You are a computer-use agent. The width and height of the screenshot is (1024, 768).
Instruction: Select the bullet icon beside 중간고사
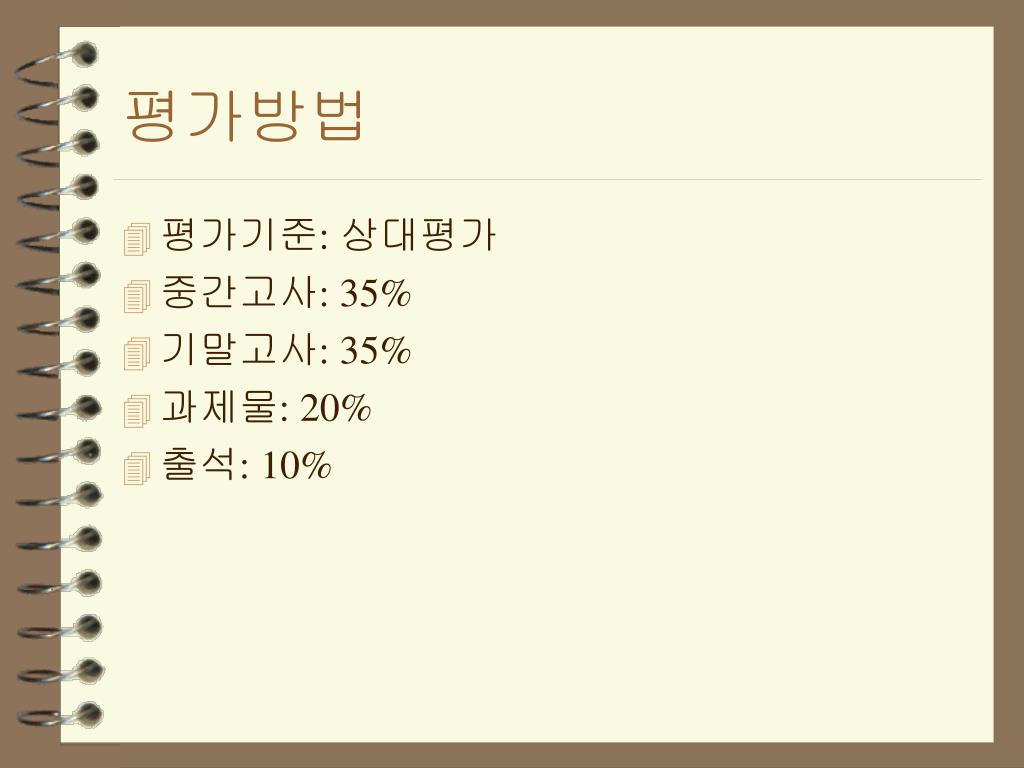pos(136,296)
